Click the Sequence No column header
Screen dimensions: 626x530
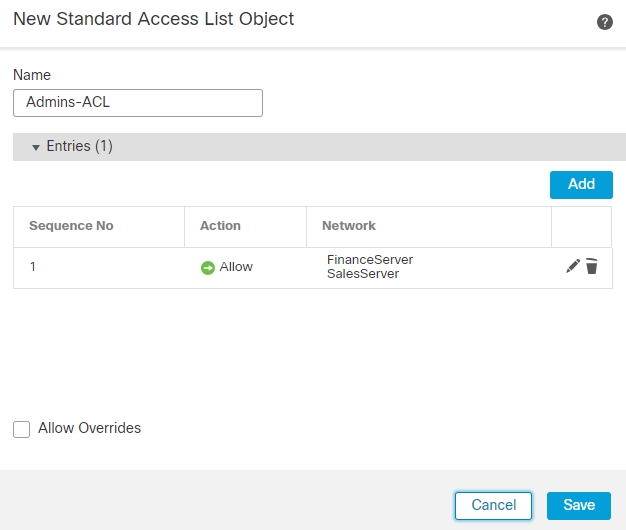click(71, 226)
